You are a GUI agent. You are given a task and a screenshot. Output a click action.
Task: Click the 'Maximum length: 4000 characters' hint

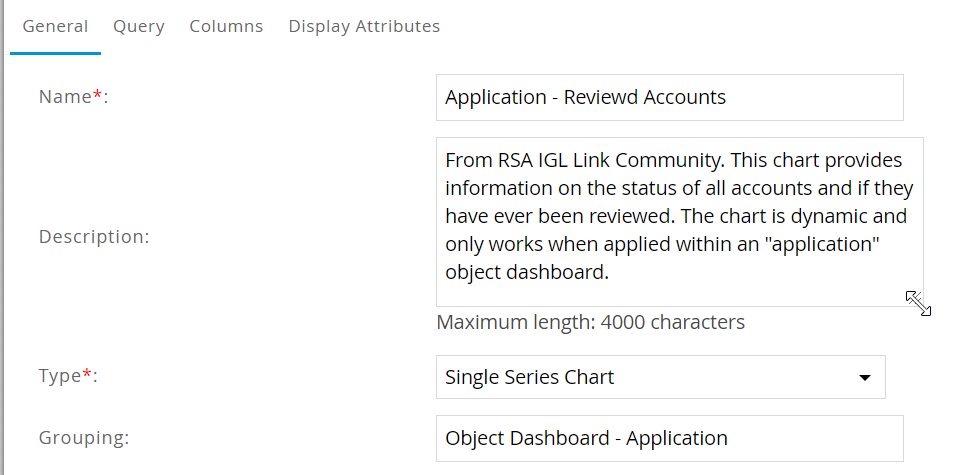pyautogui.click(x=590, y=323)
